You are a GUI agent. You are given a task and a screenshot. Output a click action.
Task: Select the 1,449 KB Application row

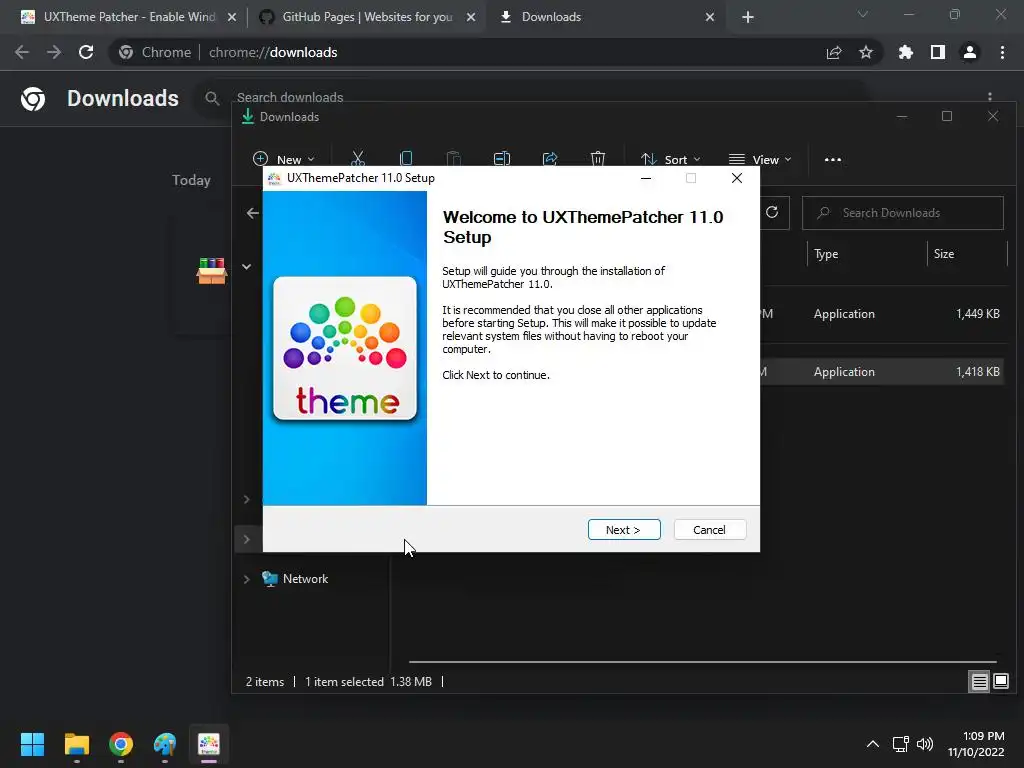[882, 314]
